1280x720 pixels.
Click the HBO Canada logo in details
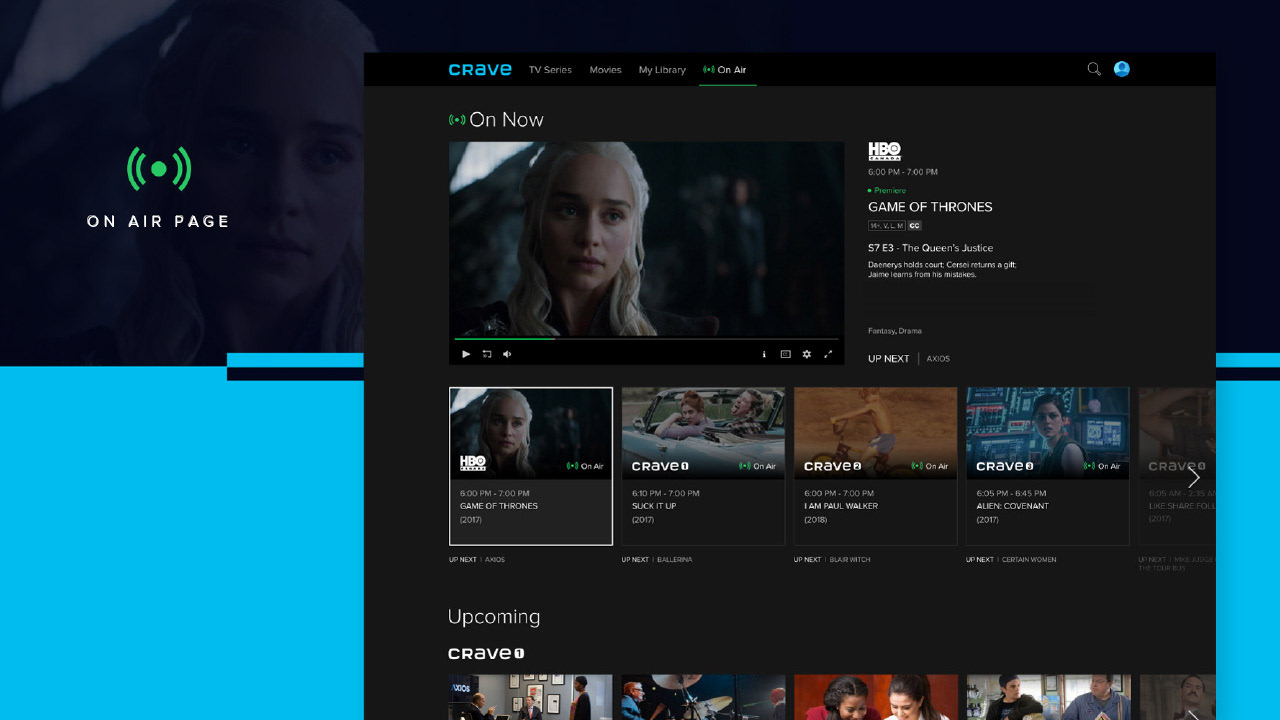[884, 151]
